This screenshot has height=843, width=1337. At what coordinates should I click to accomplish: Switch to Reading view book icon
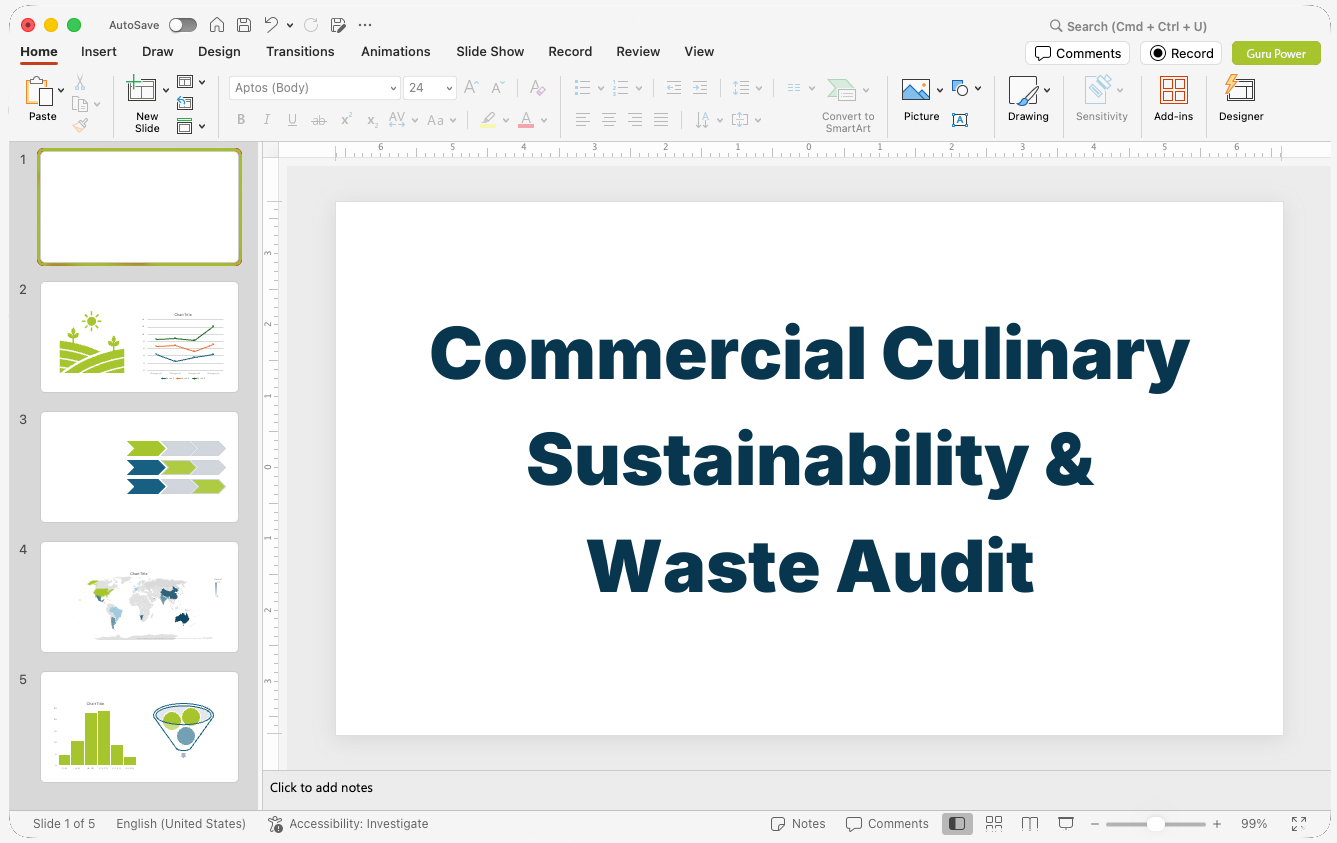coord(1030,824)
